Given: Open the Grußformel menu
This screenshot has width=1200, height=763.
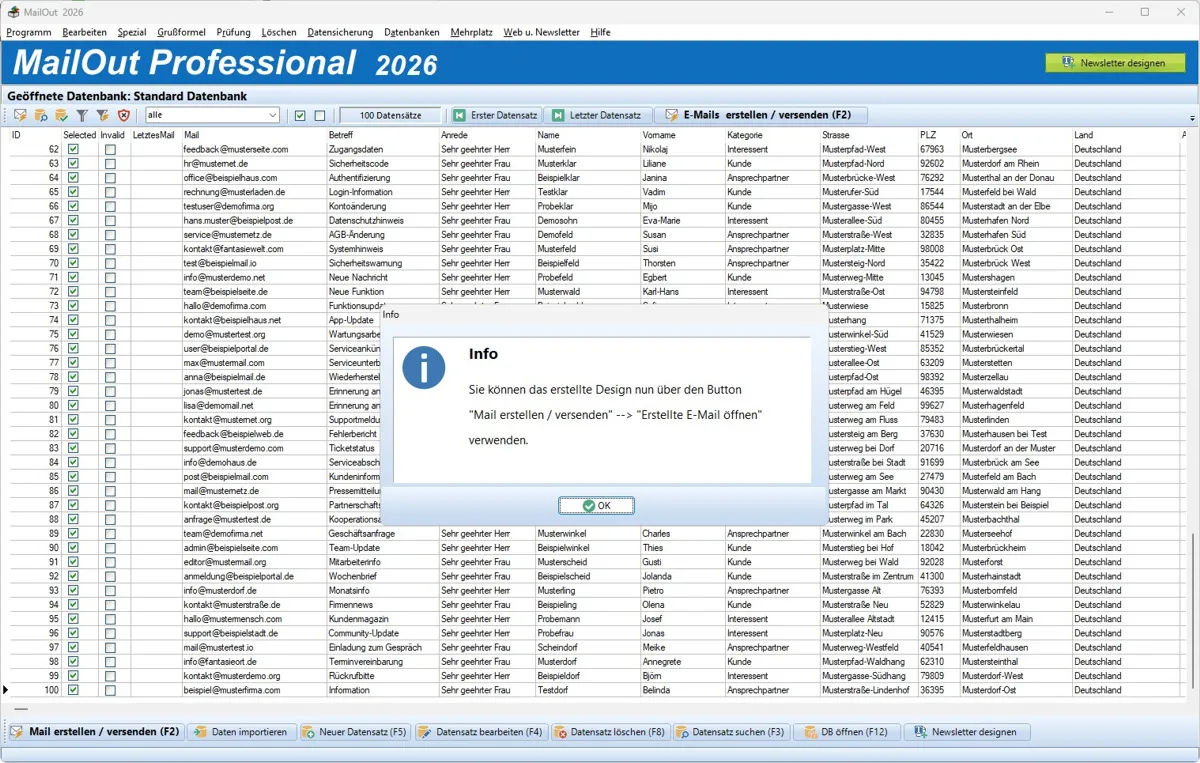Looking at the screenshot, I should tap(181, 32).
